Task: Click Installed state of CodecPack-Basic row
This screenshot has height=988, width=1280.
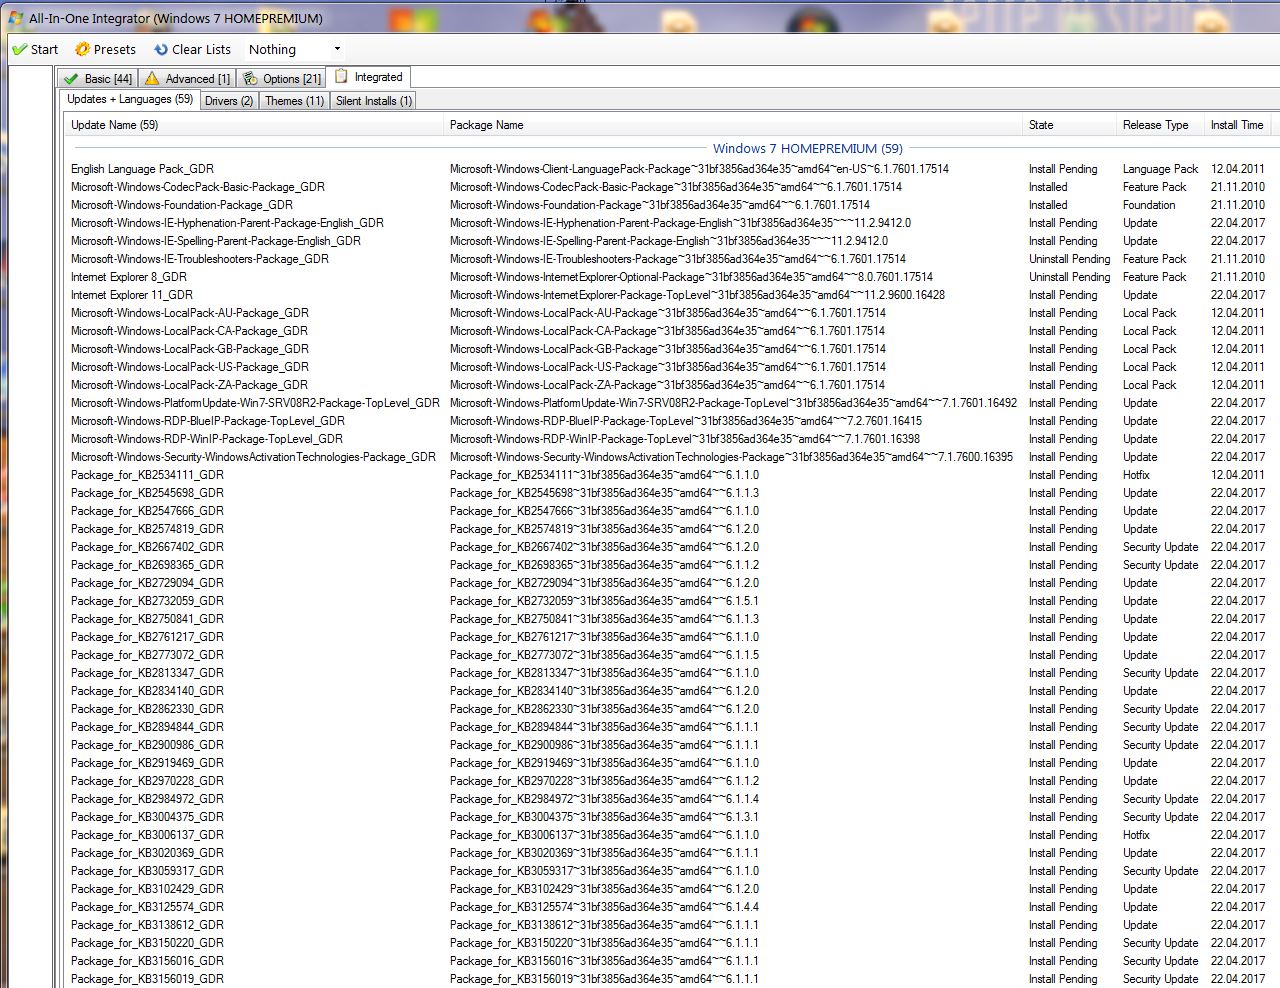Action: (1048, 187)
